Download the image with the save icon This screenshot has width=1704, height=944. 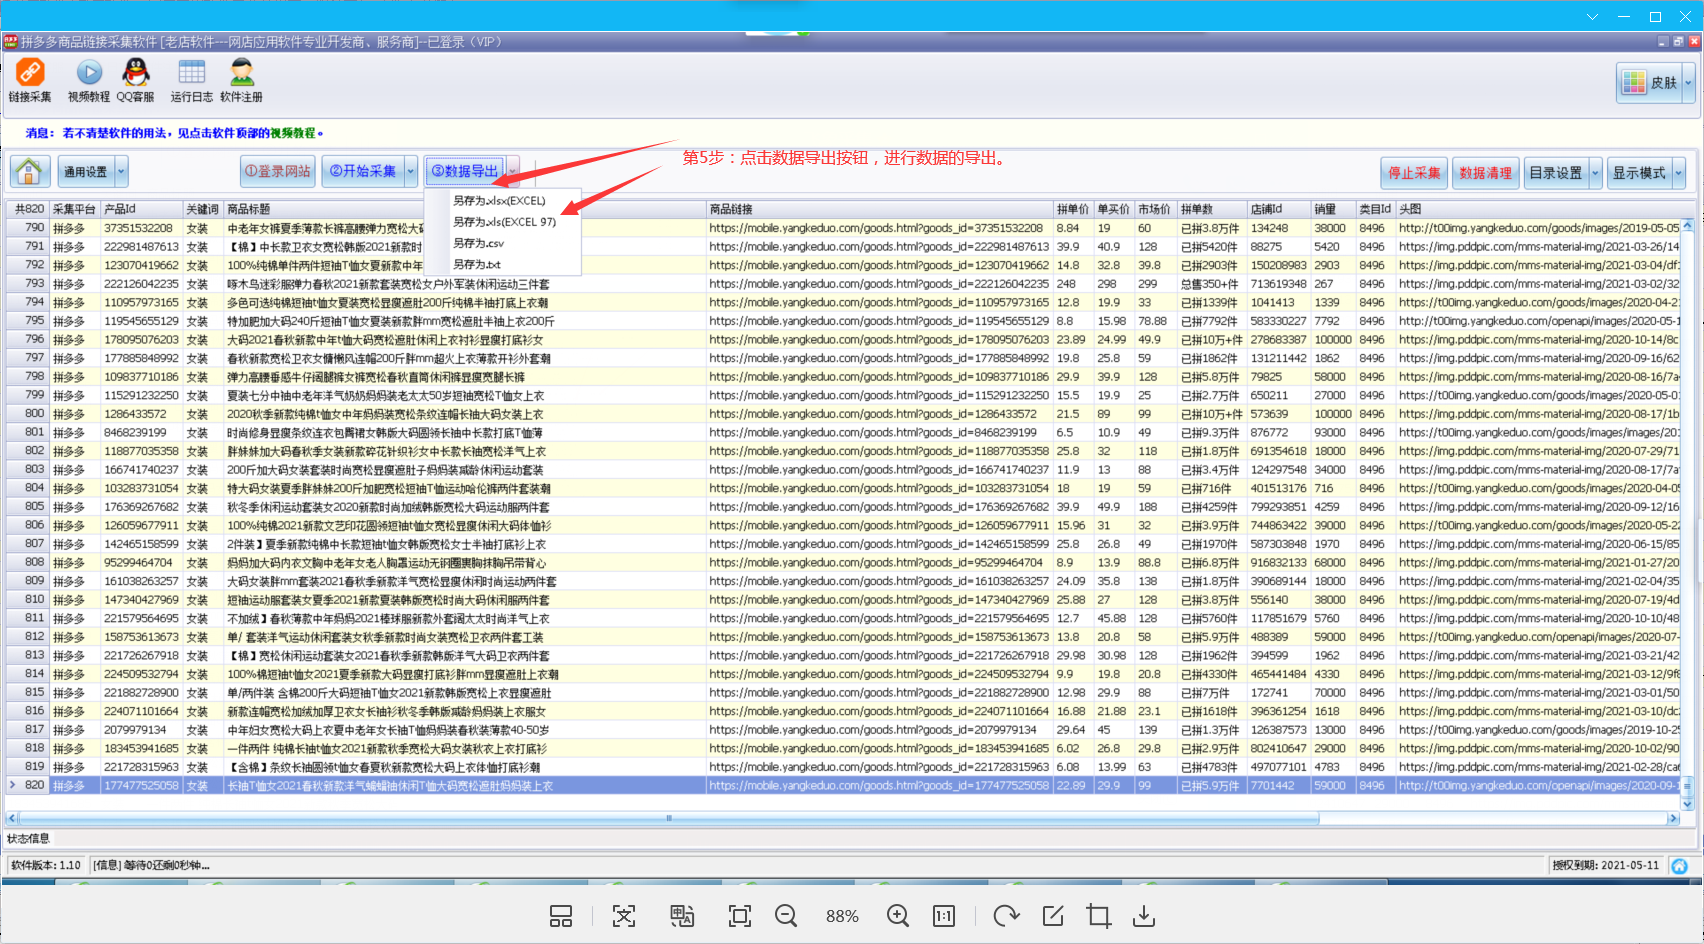pyautogui.click(x=1144, y=916)
